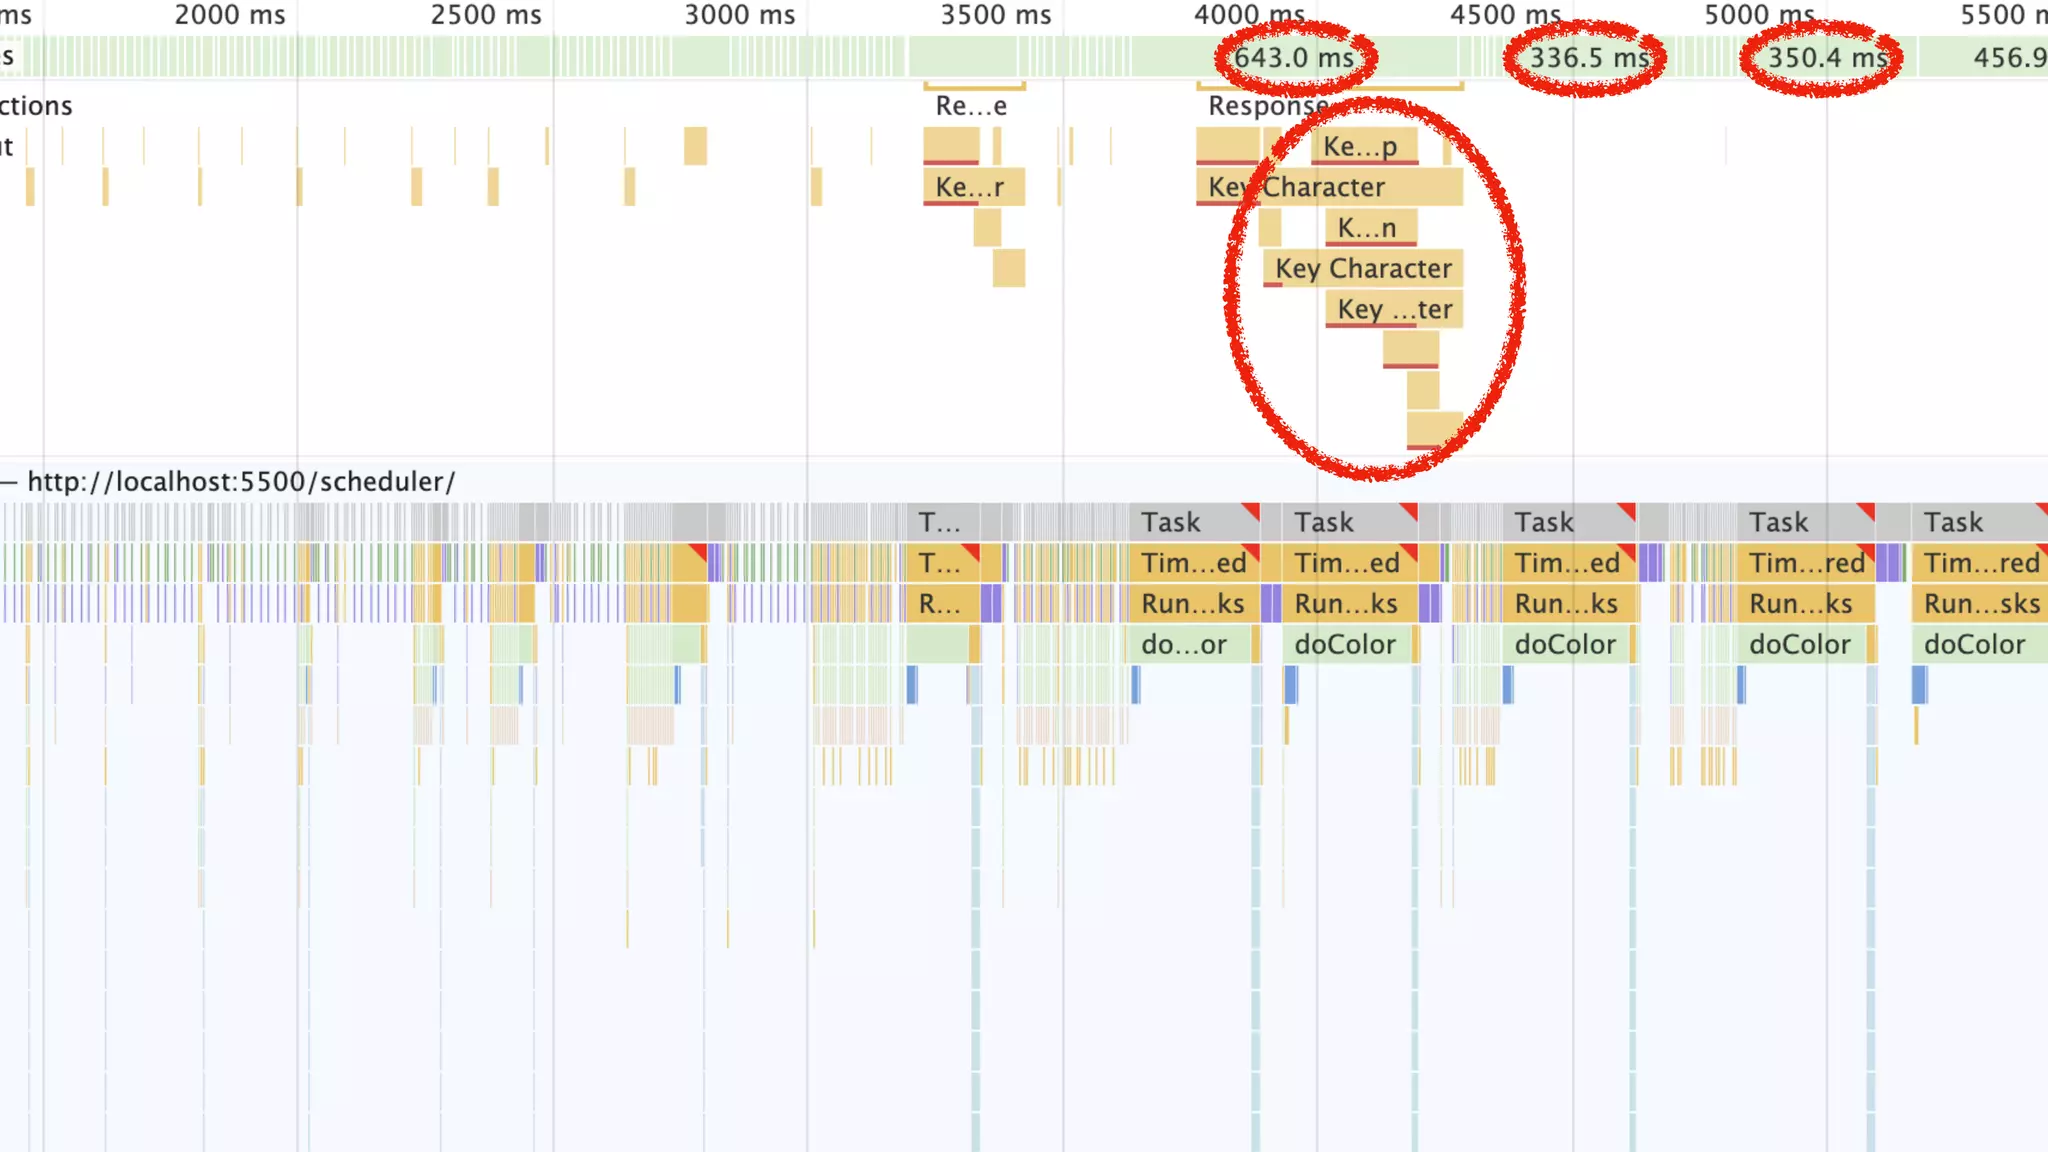2048x1152 pixels.
Task: Select the 'Run...sks' microtasks block
Action: click(1981, 604)
